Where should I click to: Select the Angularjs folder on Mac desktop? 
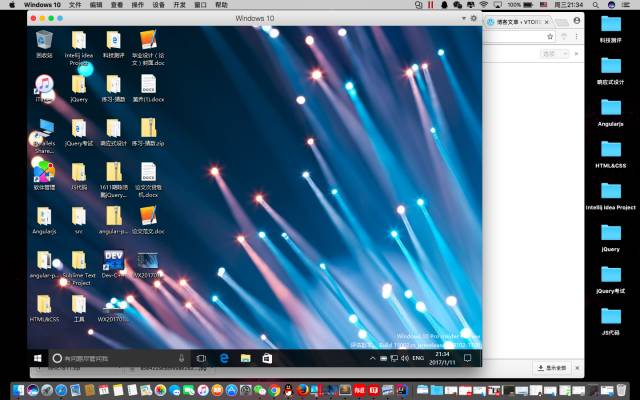[x=611, y=112]
